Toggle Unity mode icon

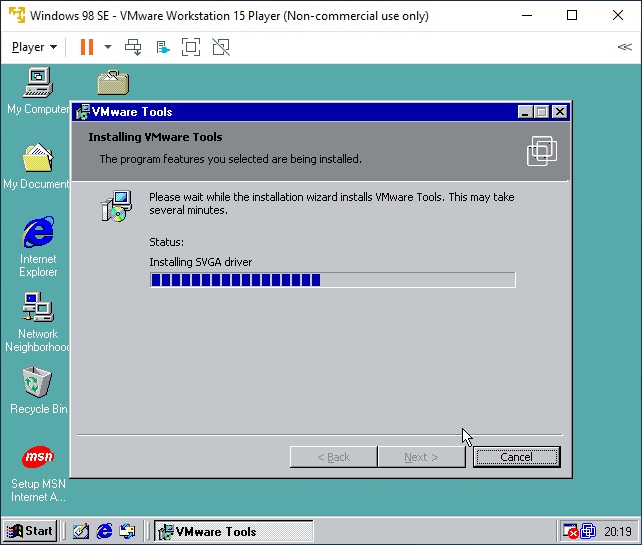pyautogui.click(x=221, y=47)
